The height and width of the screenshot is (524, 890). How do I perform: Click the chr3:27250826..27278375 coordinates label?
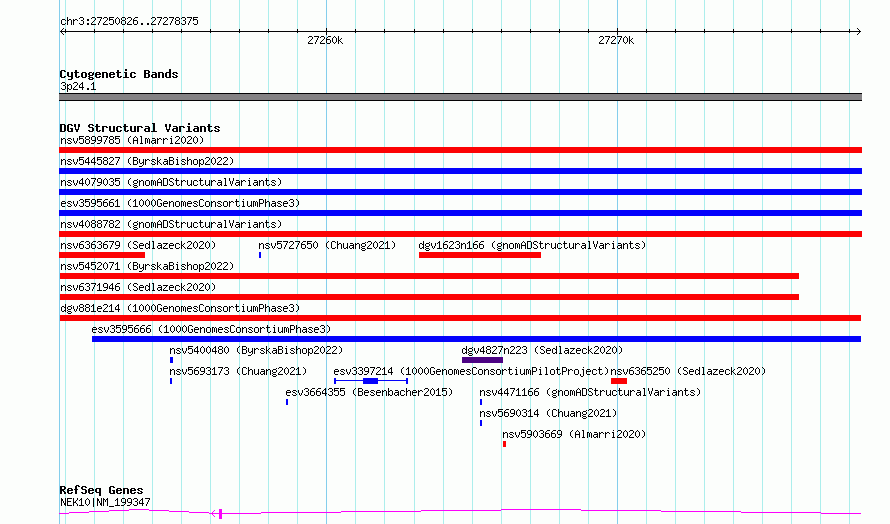click(129, 22)
